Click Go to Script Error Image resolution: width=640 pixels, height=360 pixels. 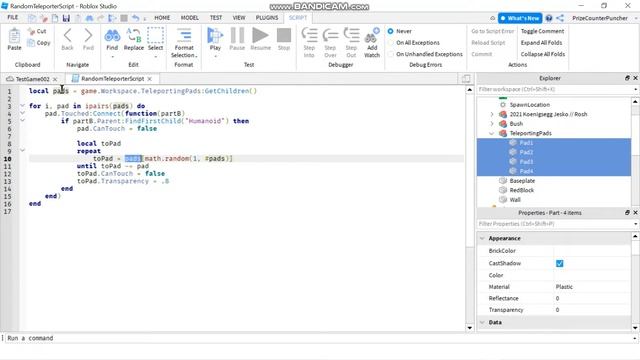(x=493, y=31)
